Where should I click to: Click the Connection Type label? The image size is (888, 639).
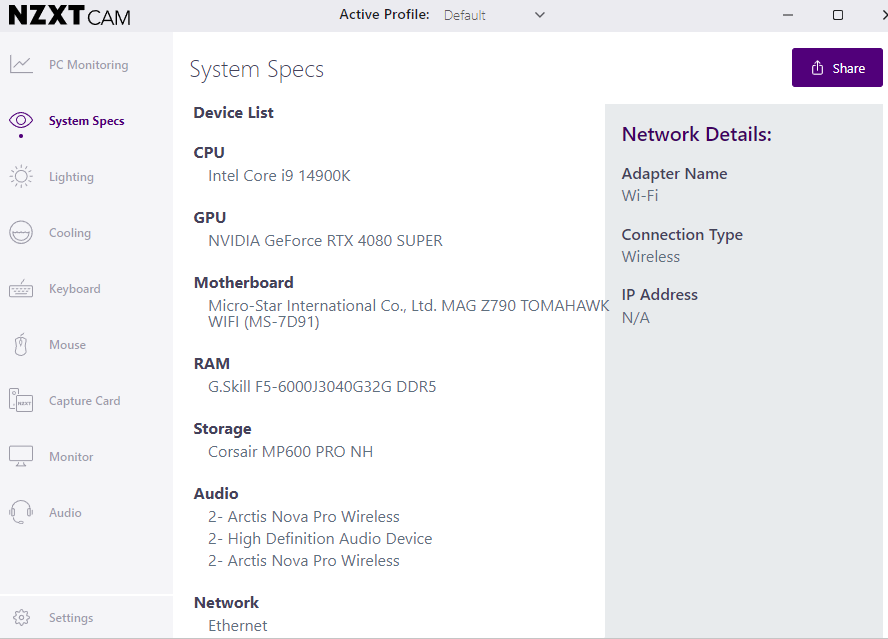point(682,235)
